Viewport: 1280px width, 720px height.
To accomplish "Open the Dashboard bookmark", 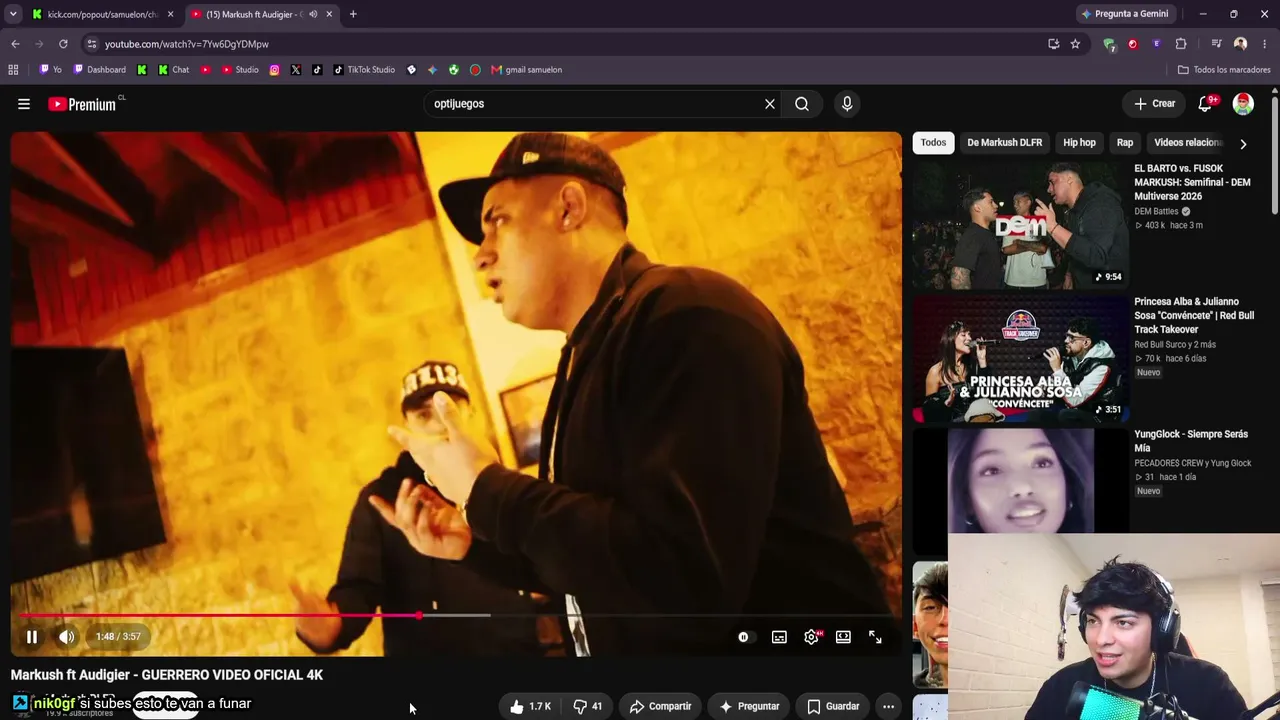I will (x=98, y=70).
